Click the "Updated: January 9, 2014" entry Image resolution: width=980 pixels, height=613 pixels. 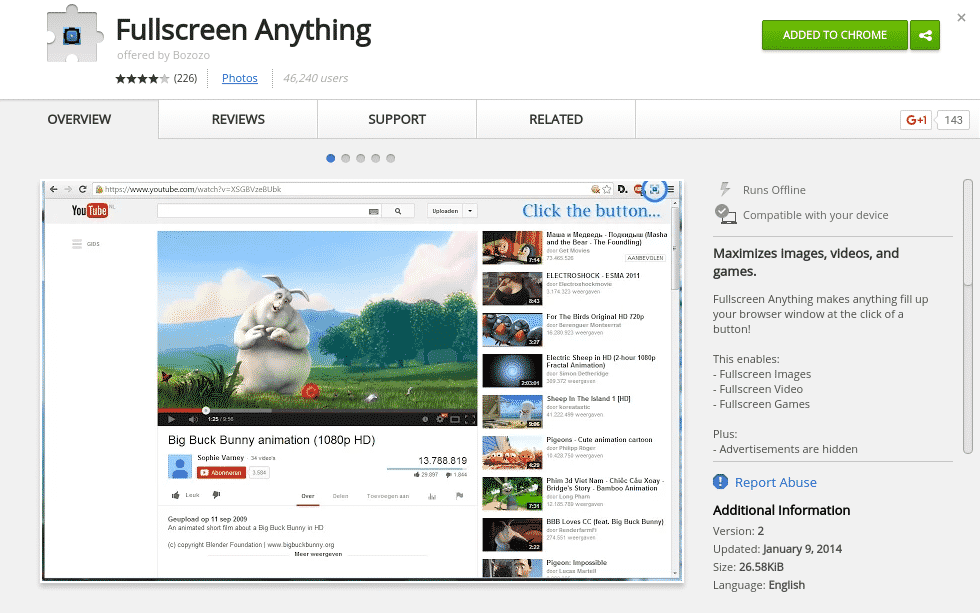778,549
